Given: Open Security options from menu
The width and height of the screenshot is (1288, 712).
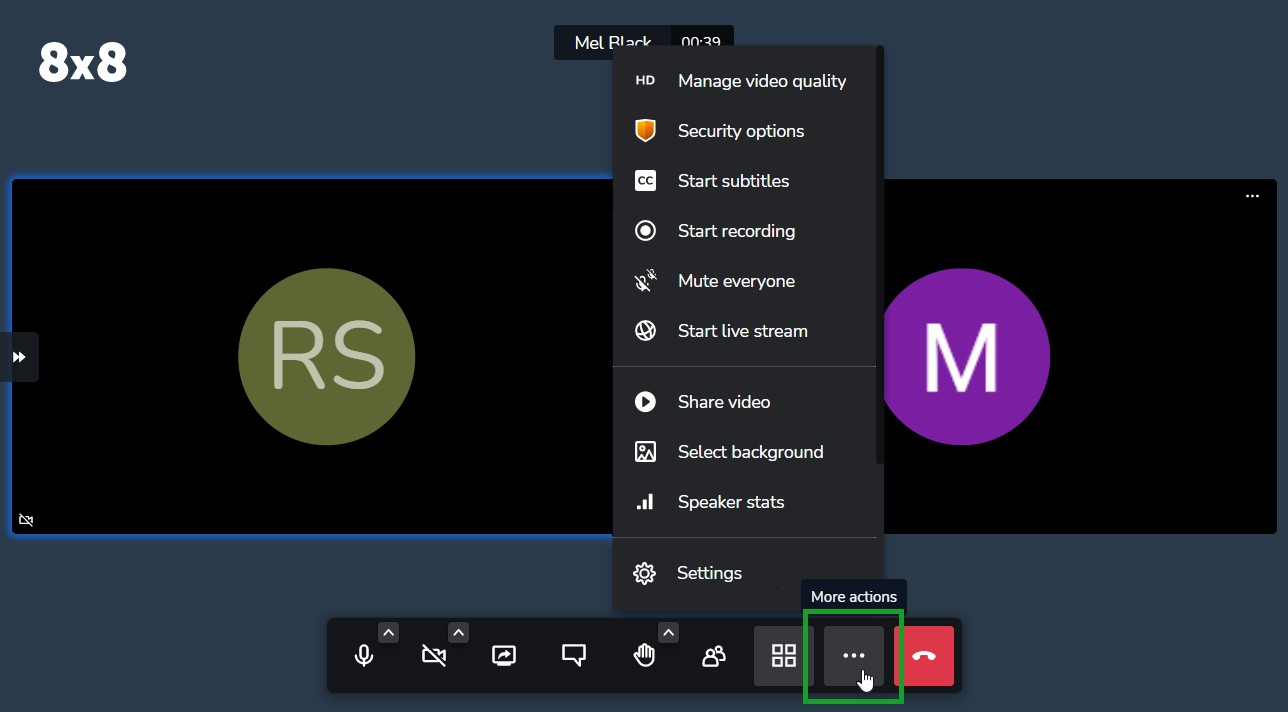Looking at the screenshot, I should tap(745, 131).
